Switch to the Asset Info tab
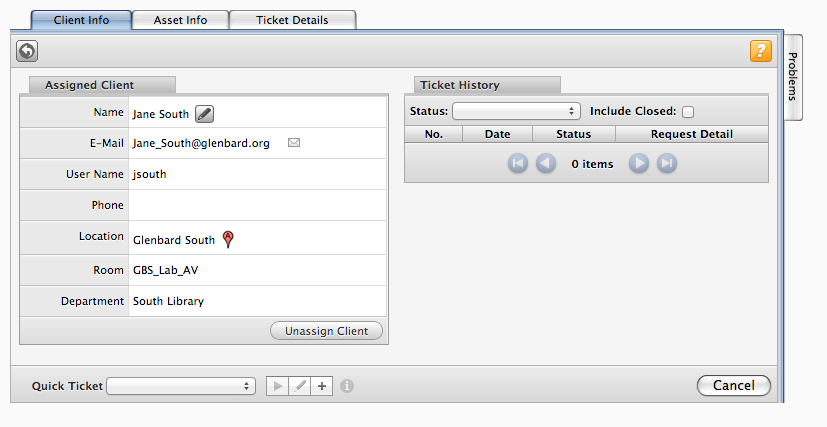Viewport: 827px width, 427px height. click(180, 20)
